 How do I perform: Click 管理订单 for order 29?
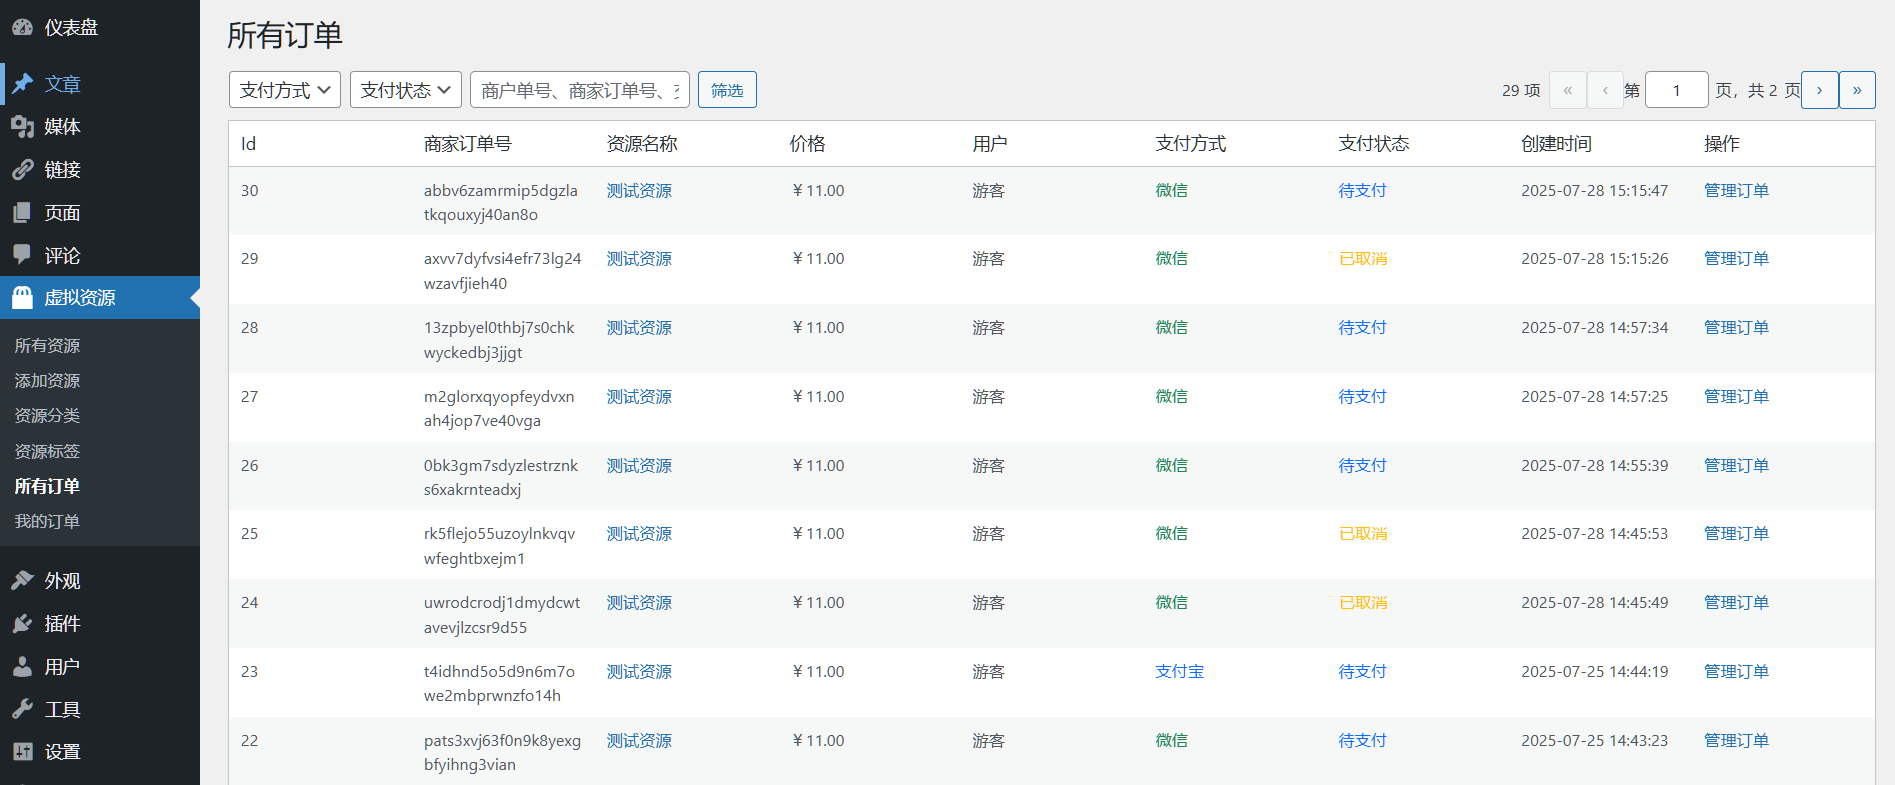[1736, 258]
